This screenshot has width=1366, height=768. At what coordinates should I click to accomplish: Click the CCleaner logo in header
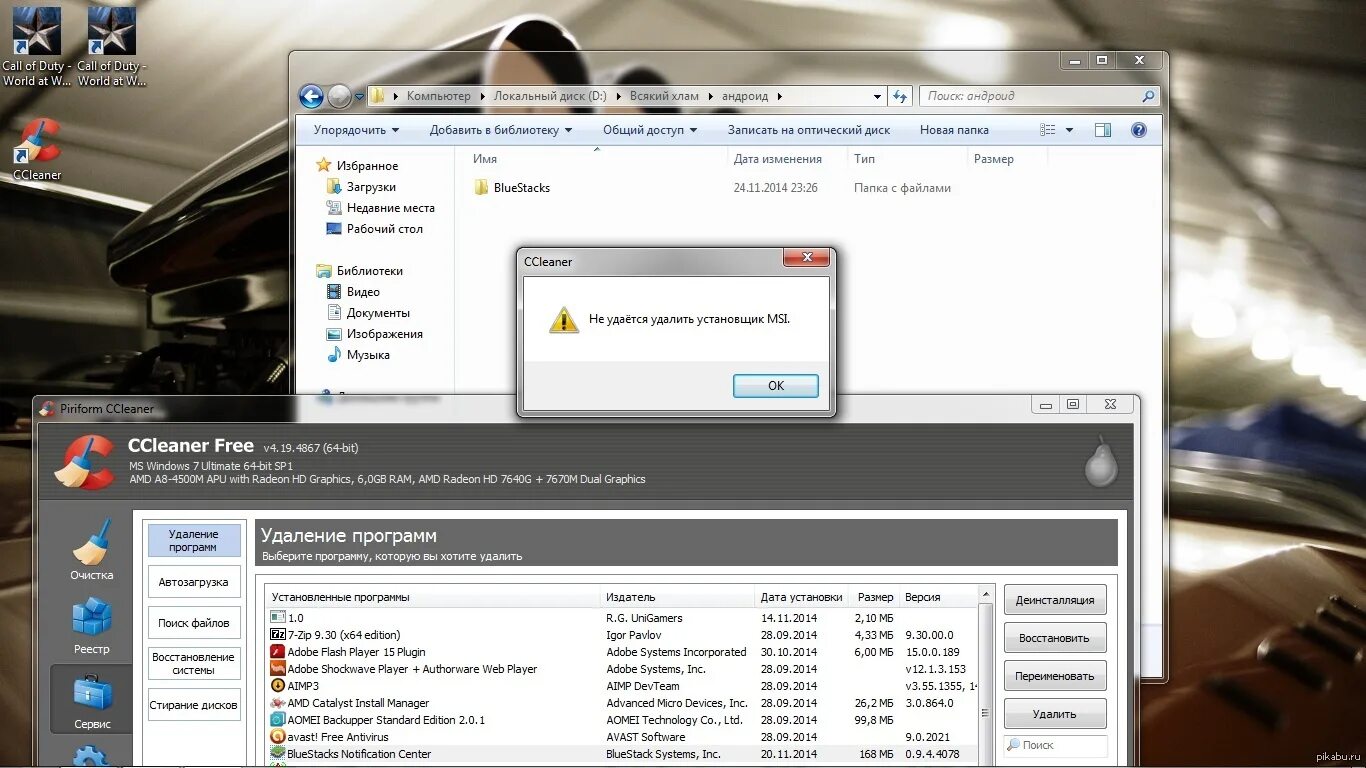(83, 462)
